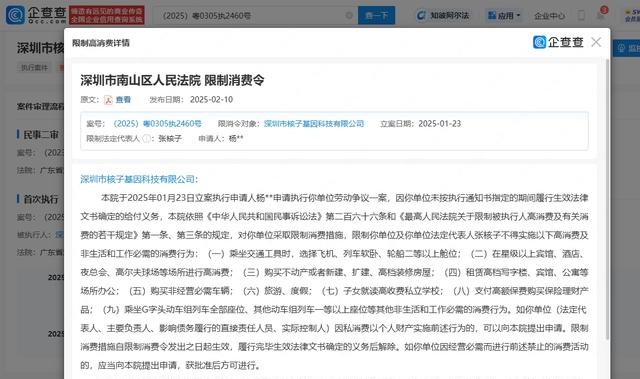Image resolution: width=640 pixels, height=379 pixels.
Task: Click the dialog's vertical scrollbar
Action: pos(607,200)
